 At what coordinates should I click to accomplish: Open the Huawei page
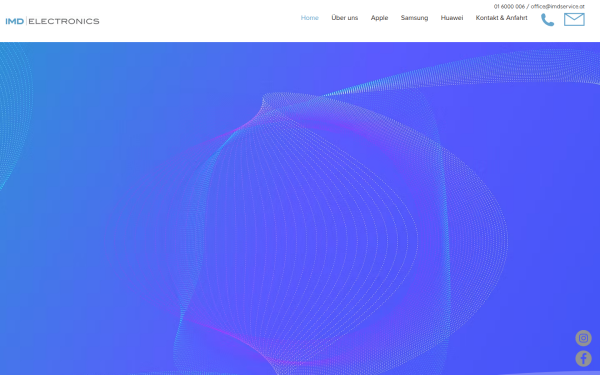pyautogui.click(x=452, y=18)
